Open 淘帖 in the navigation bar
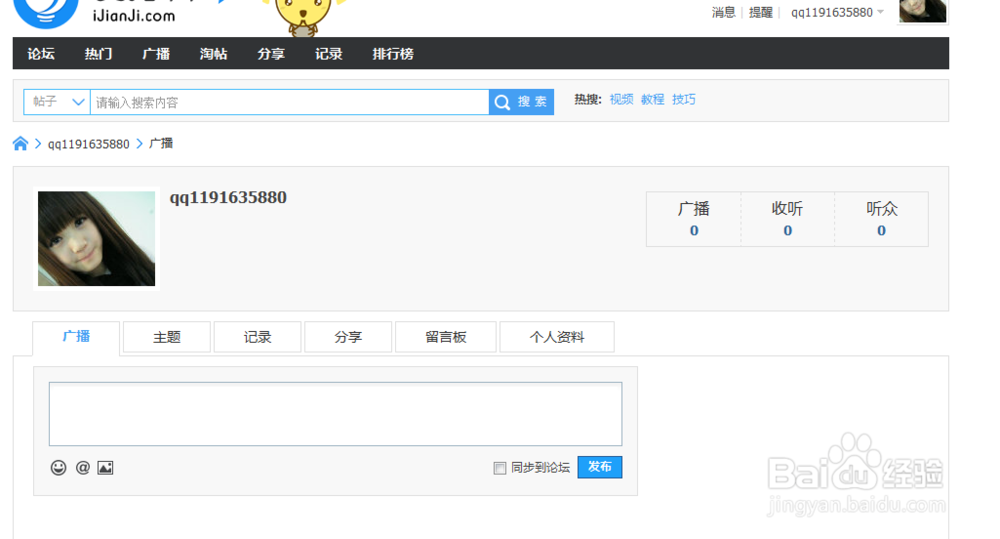 pyautogui.click(x=213, y=54)
